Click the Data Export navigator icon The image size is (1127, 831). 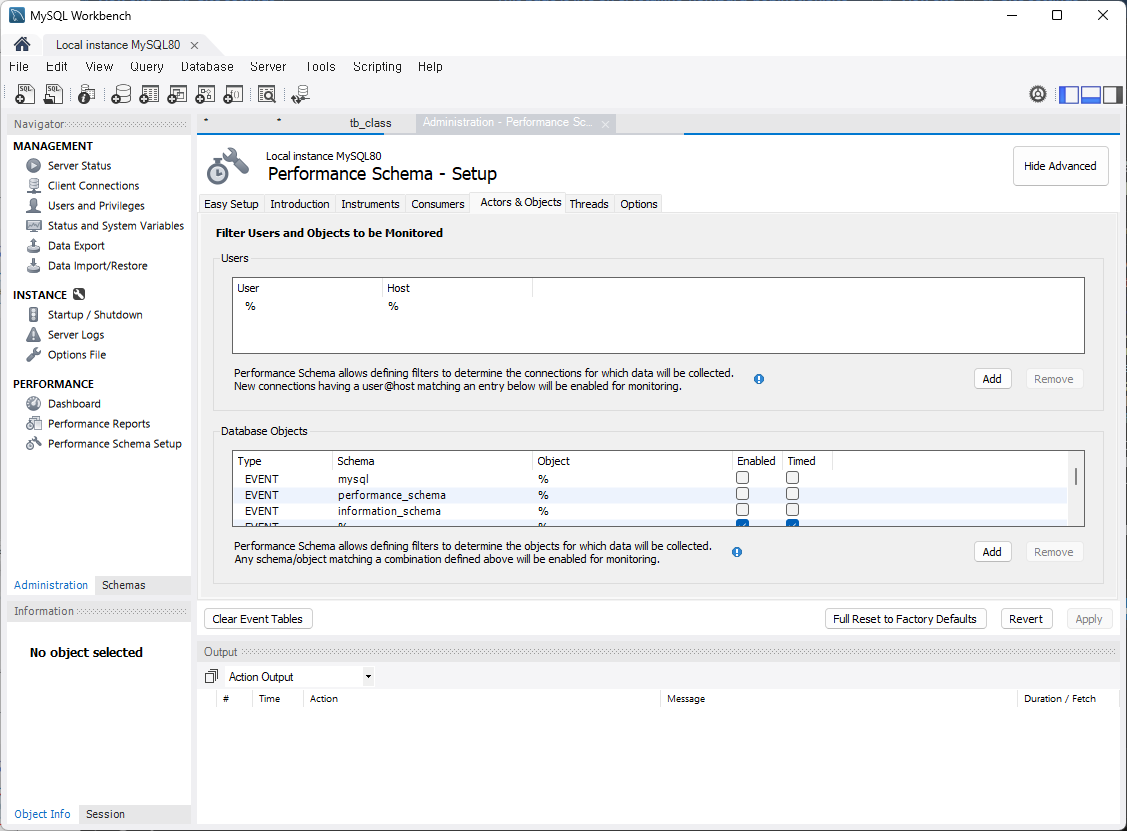[34, 246]
